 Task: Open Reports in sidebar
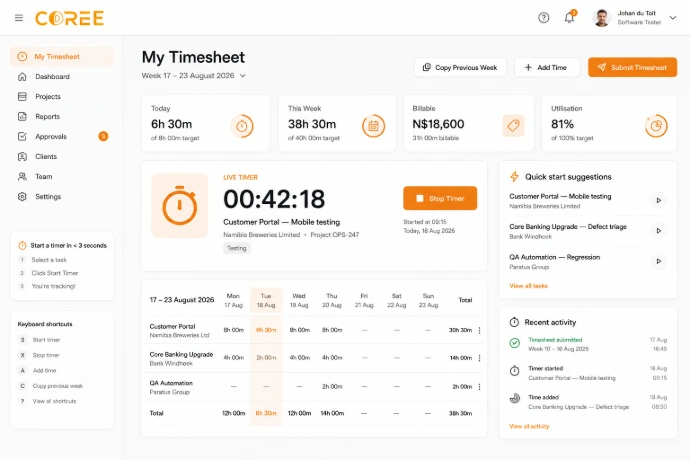(62, 117)
